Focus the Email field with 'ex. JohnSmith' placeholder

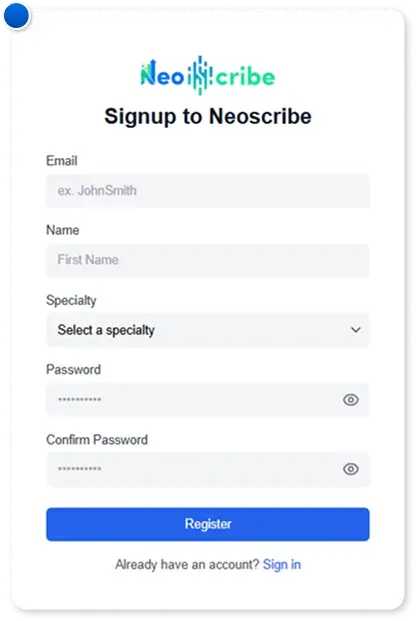tap(208, 191)
